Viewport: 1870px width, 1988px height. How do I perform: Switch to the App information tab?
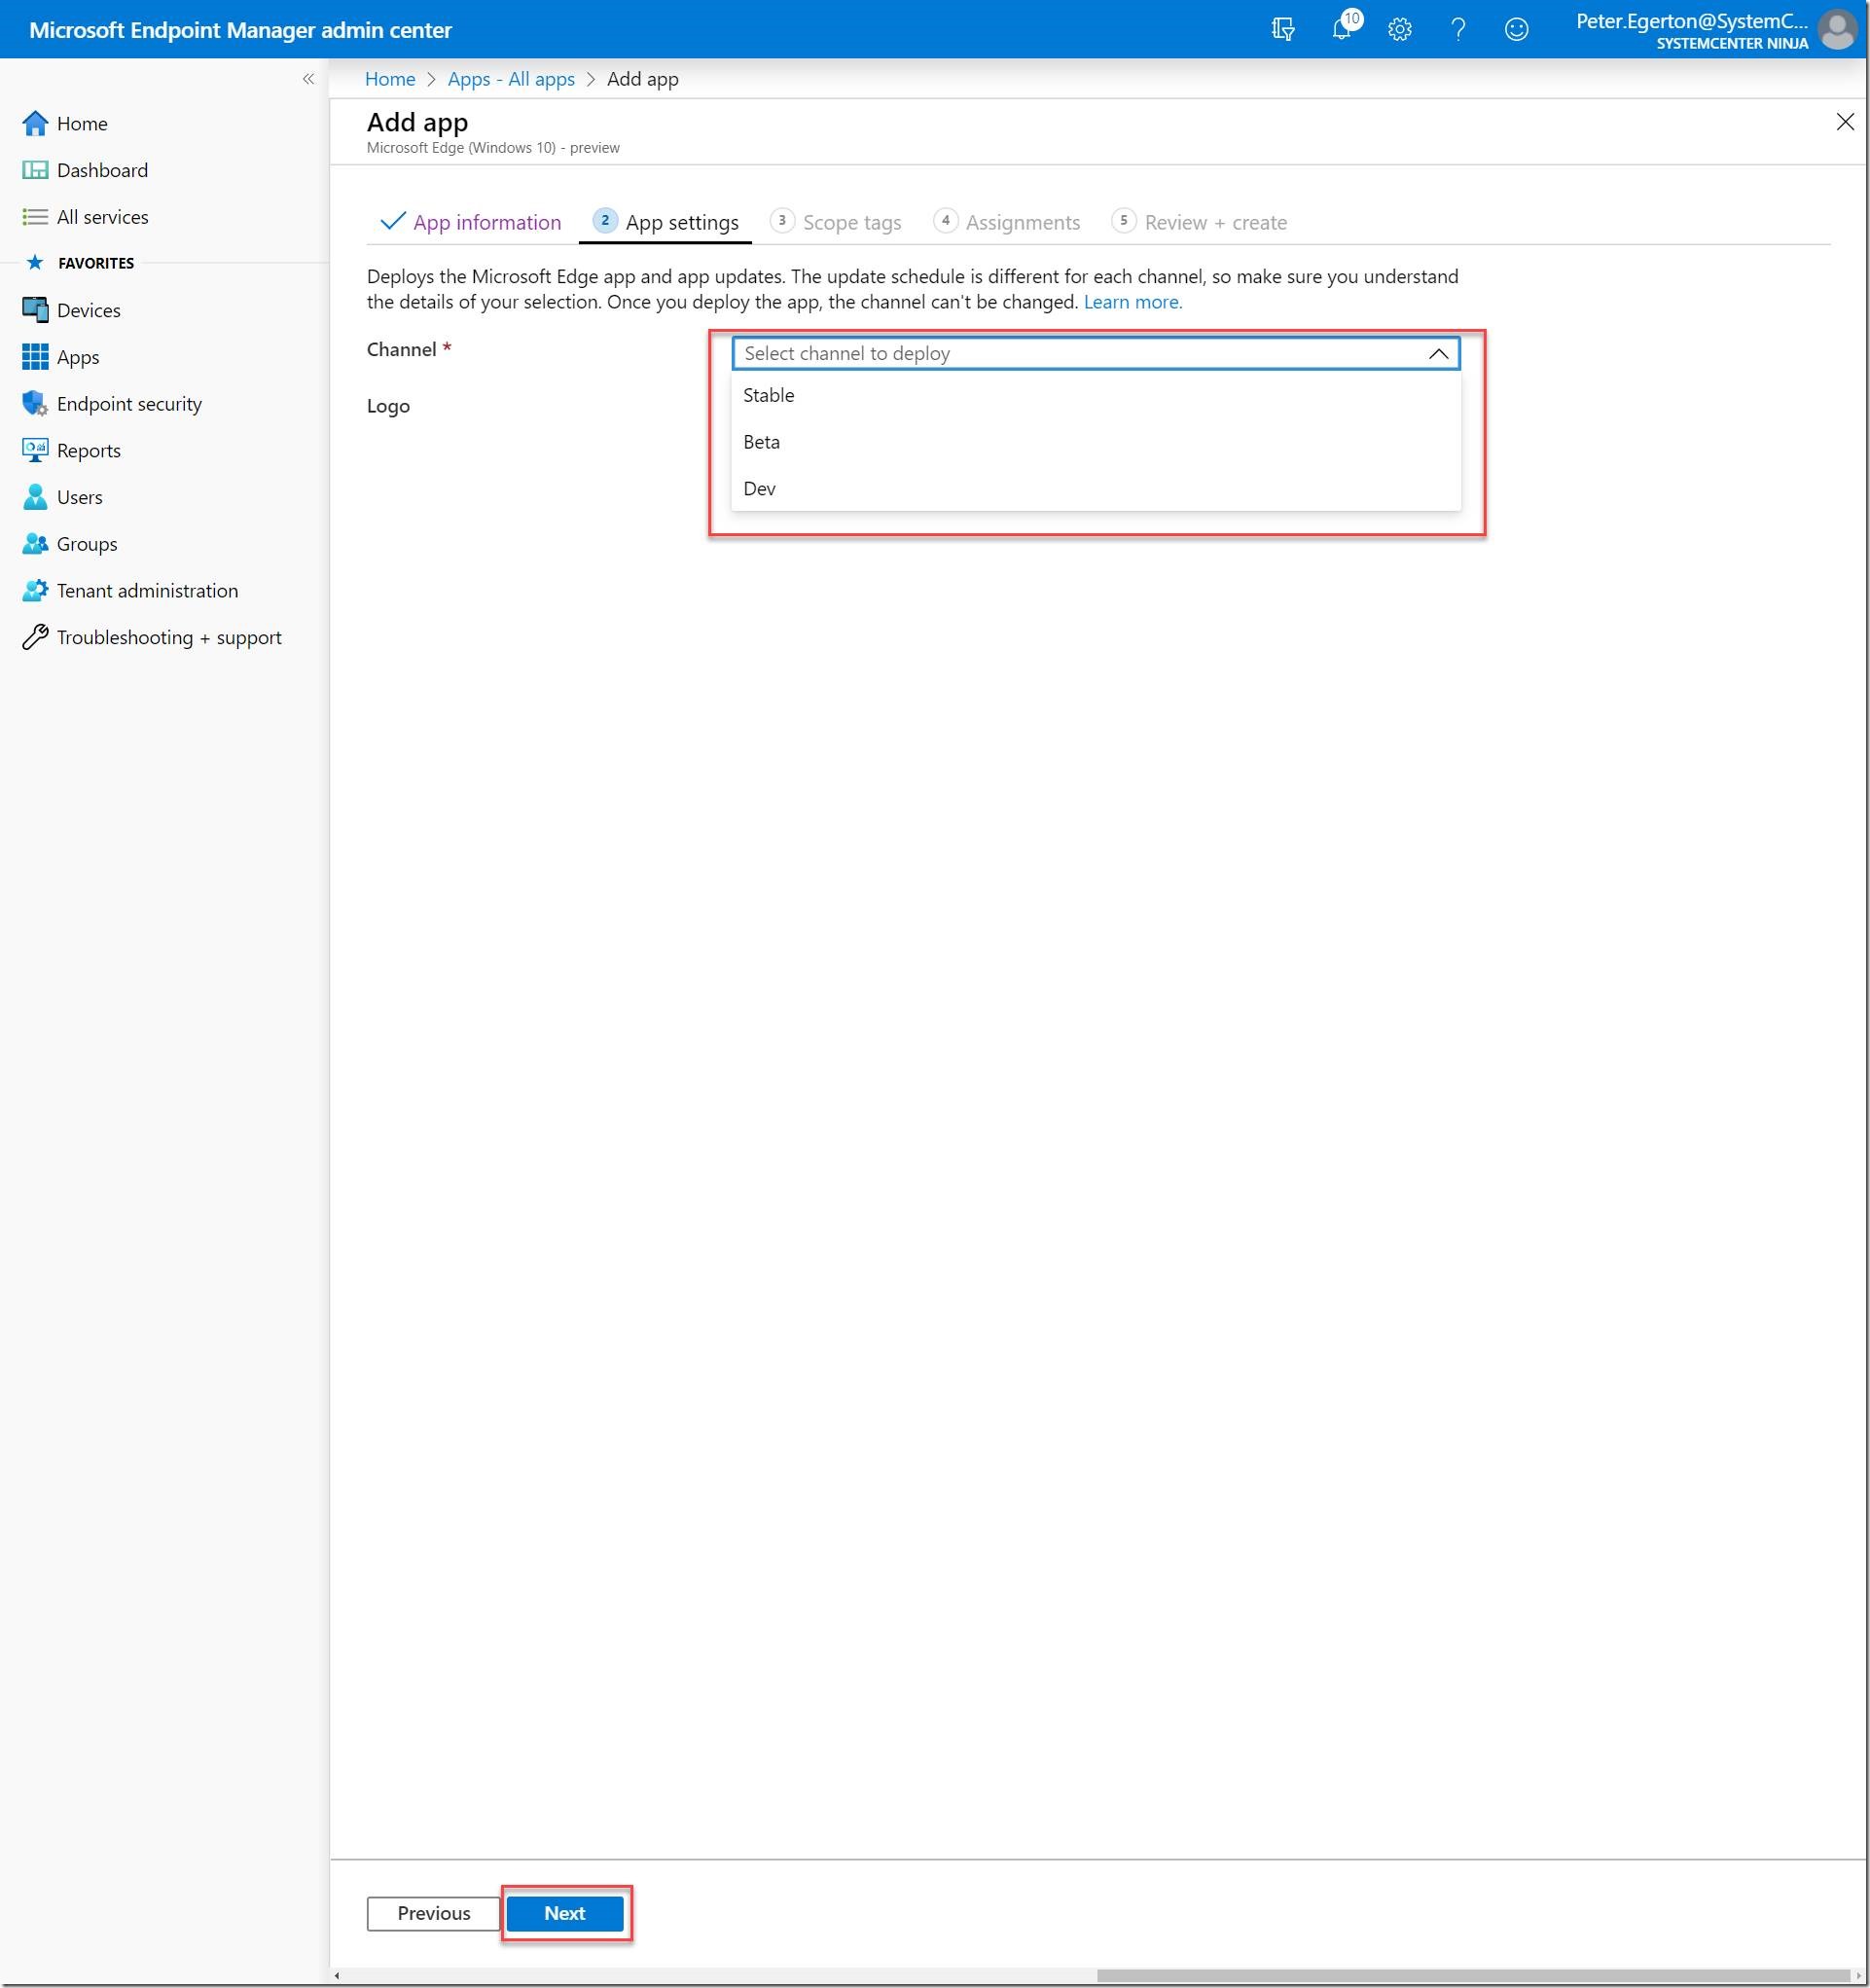[486, 222]
